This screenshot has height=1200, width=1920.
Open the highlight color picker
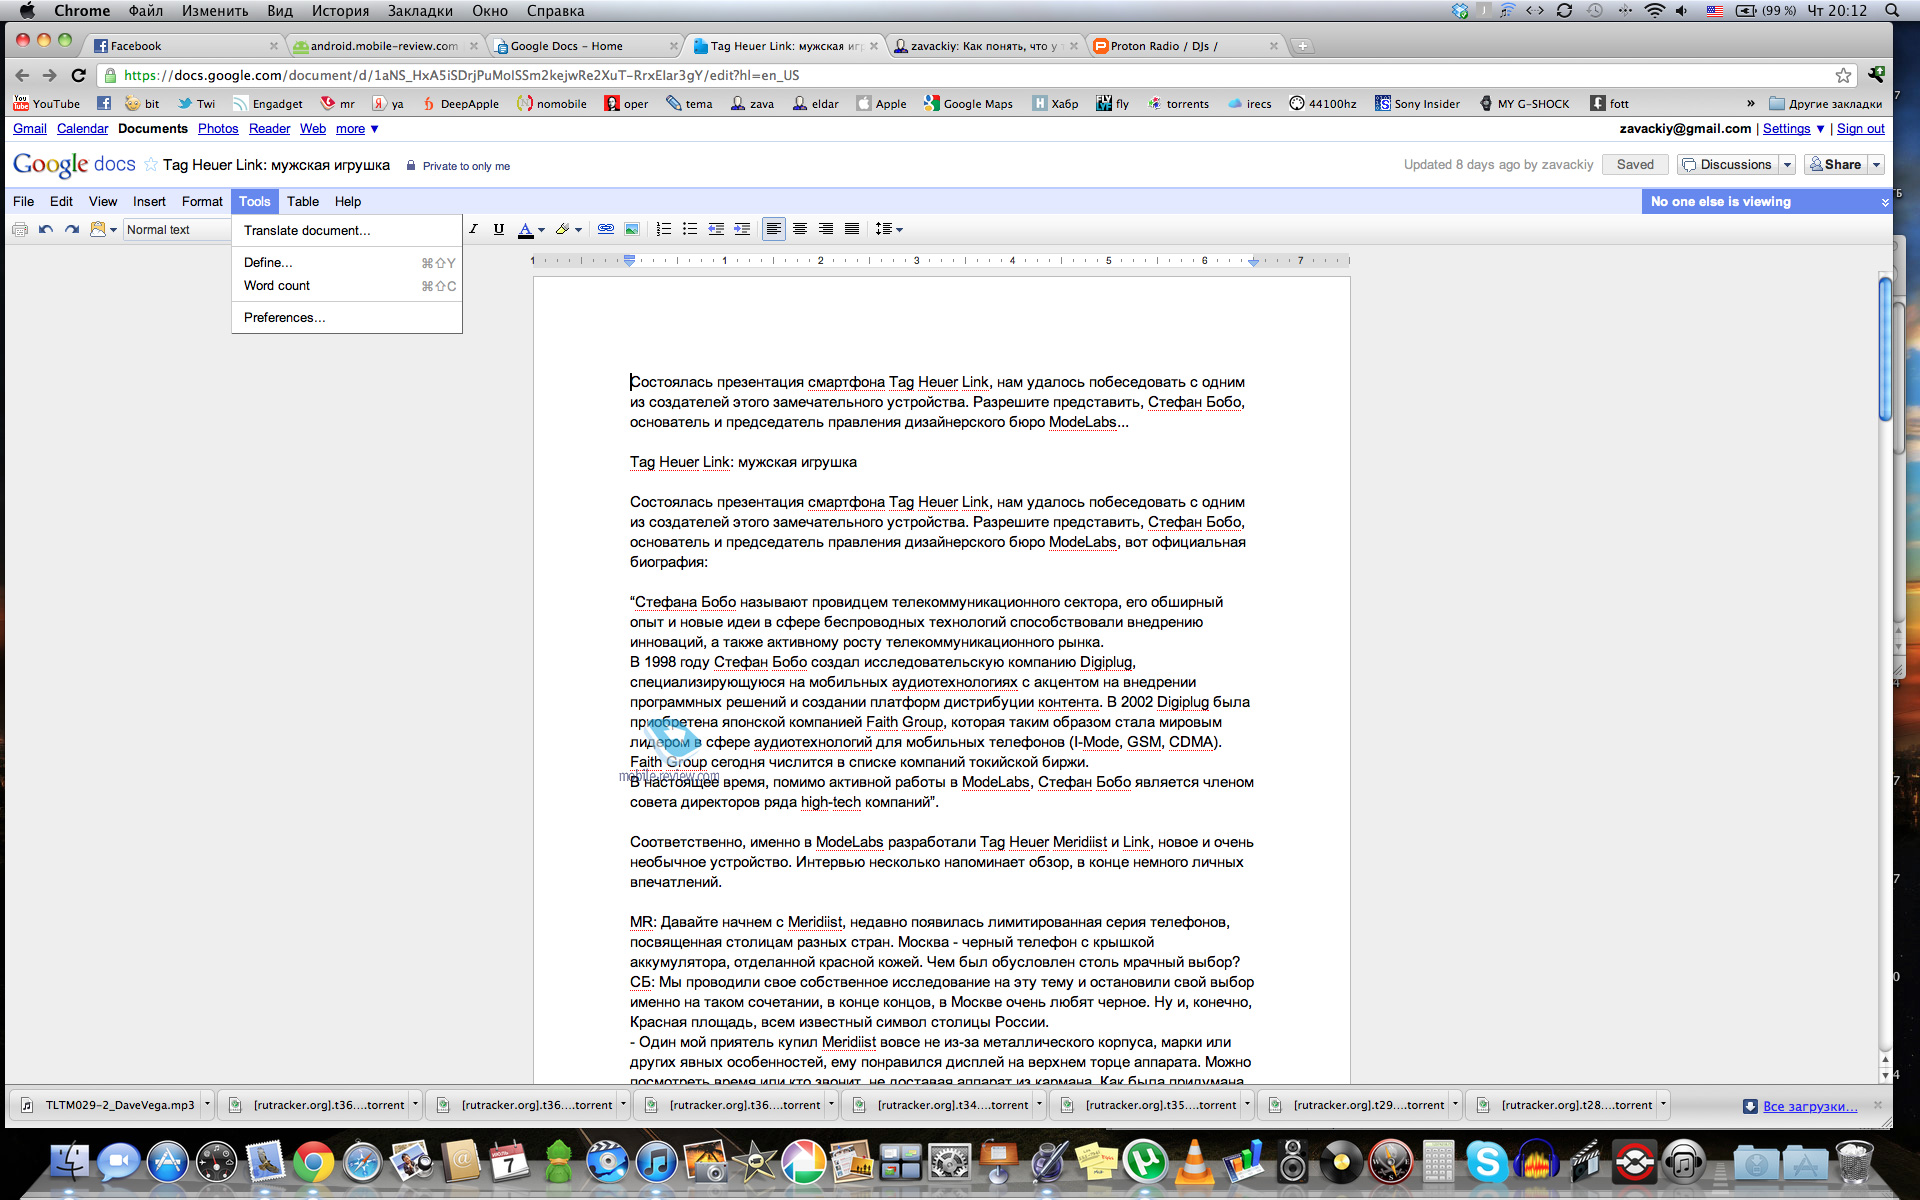point(568,229)
